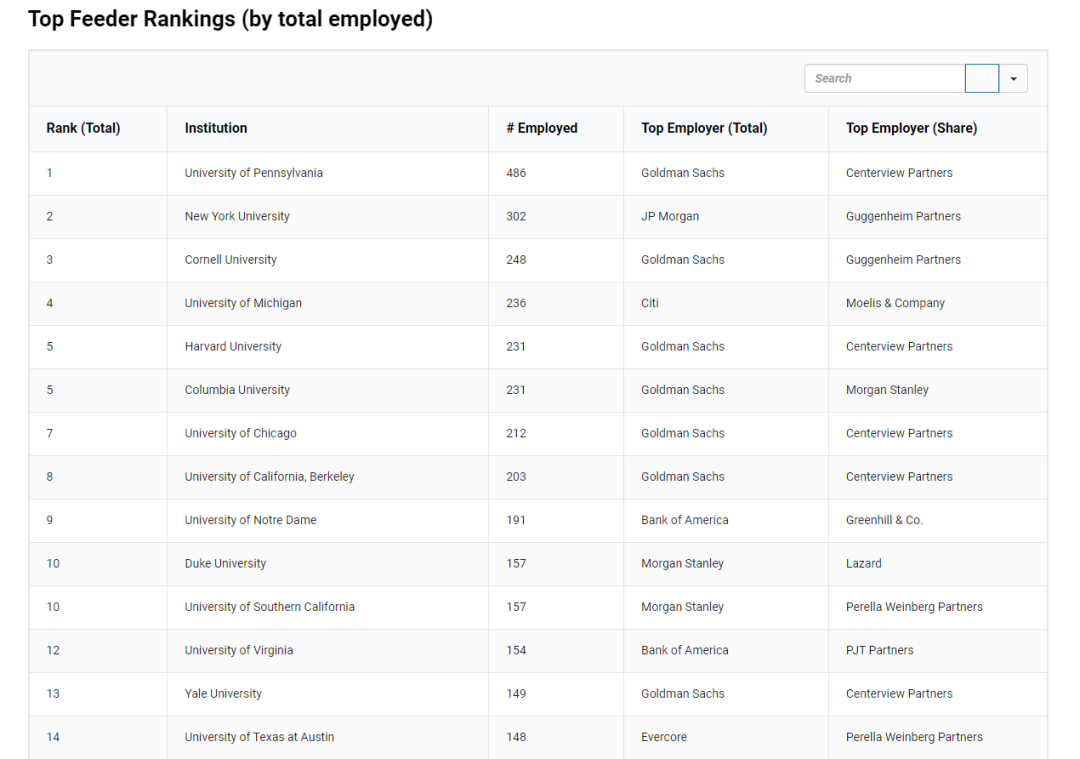The height and width of the screenshot is (759, 1080).
Task: Click employed value 203
Action: coord(516,477)
